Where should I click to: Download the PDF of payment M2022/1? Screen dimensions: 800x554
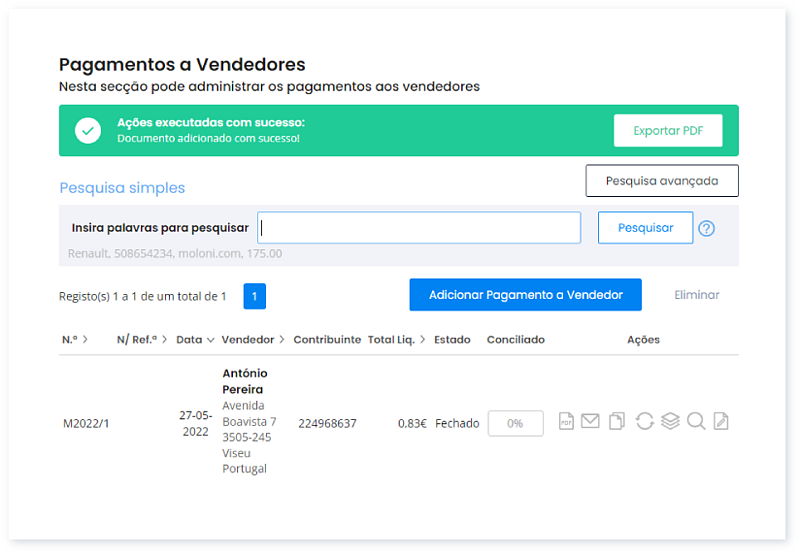click(566, 422)
